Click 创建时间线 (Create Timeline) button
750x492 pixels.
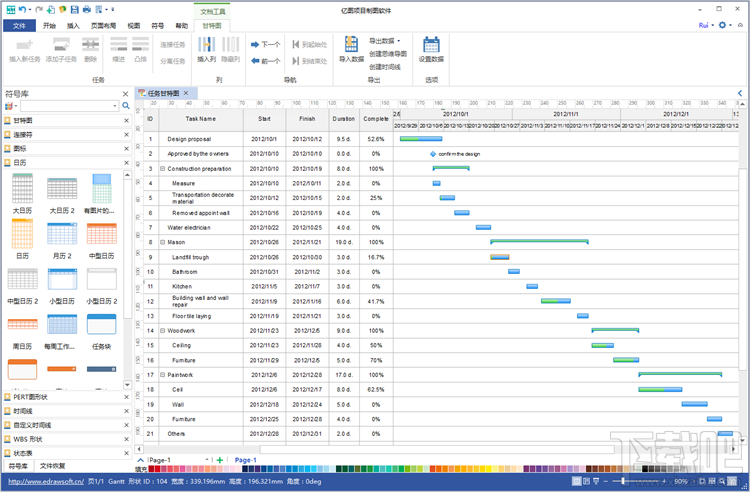(x=385, y=67)
